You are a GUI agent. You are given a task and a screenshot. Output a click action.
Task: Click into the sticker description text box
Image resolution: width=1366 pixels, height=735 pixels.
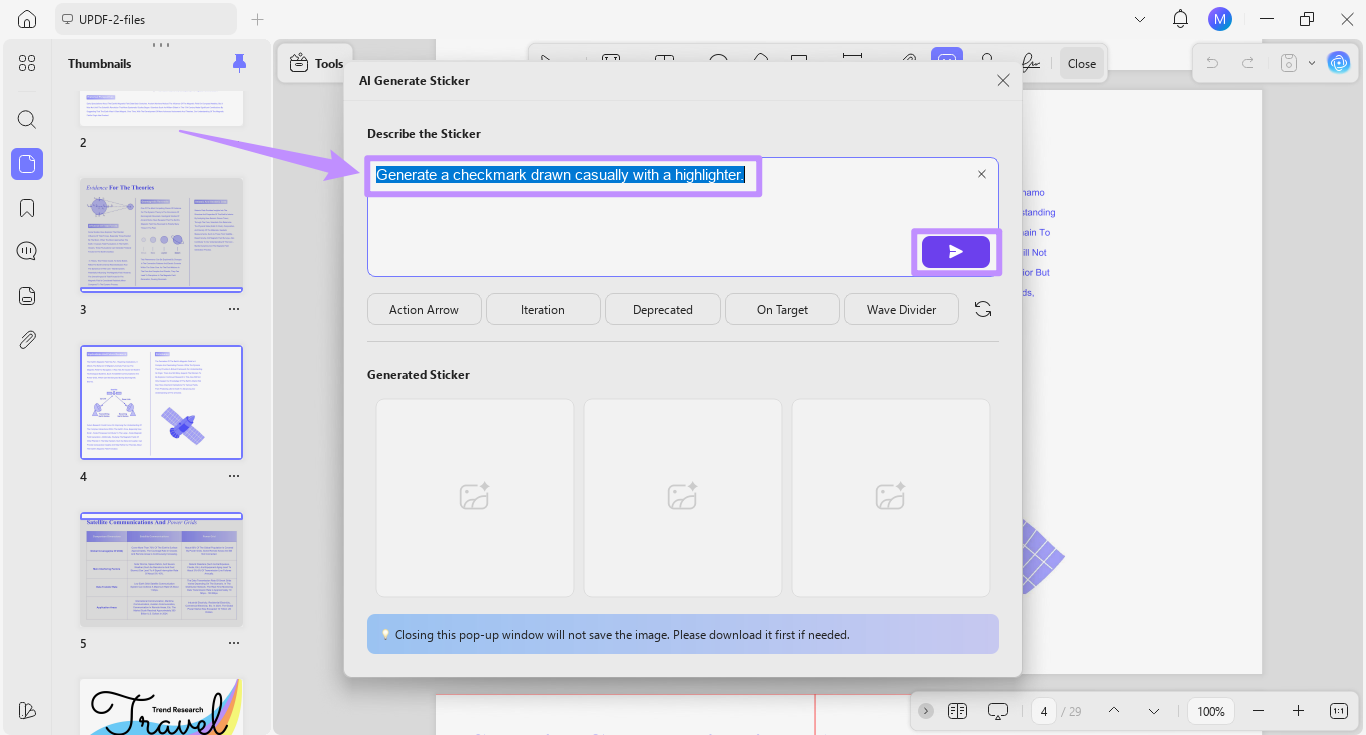682,217
